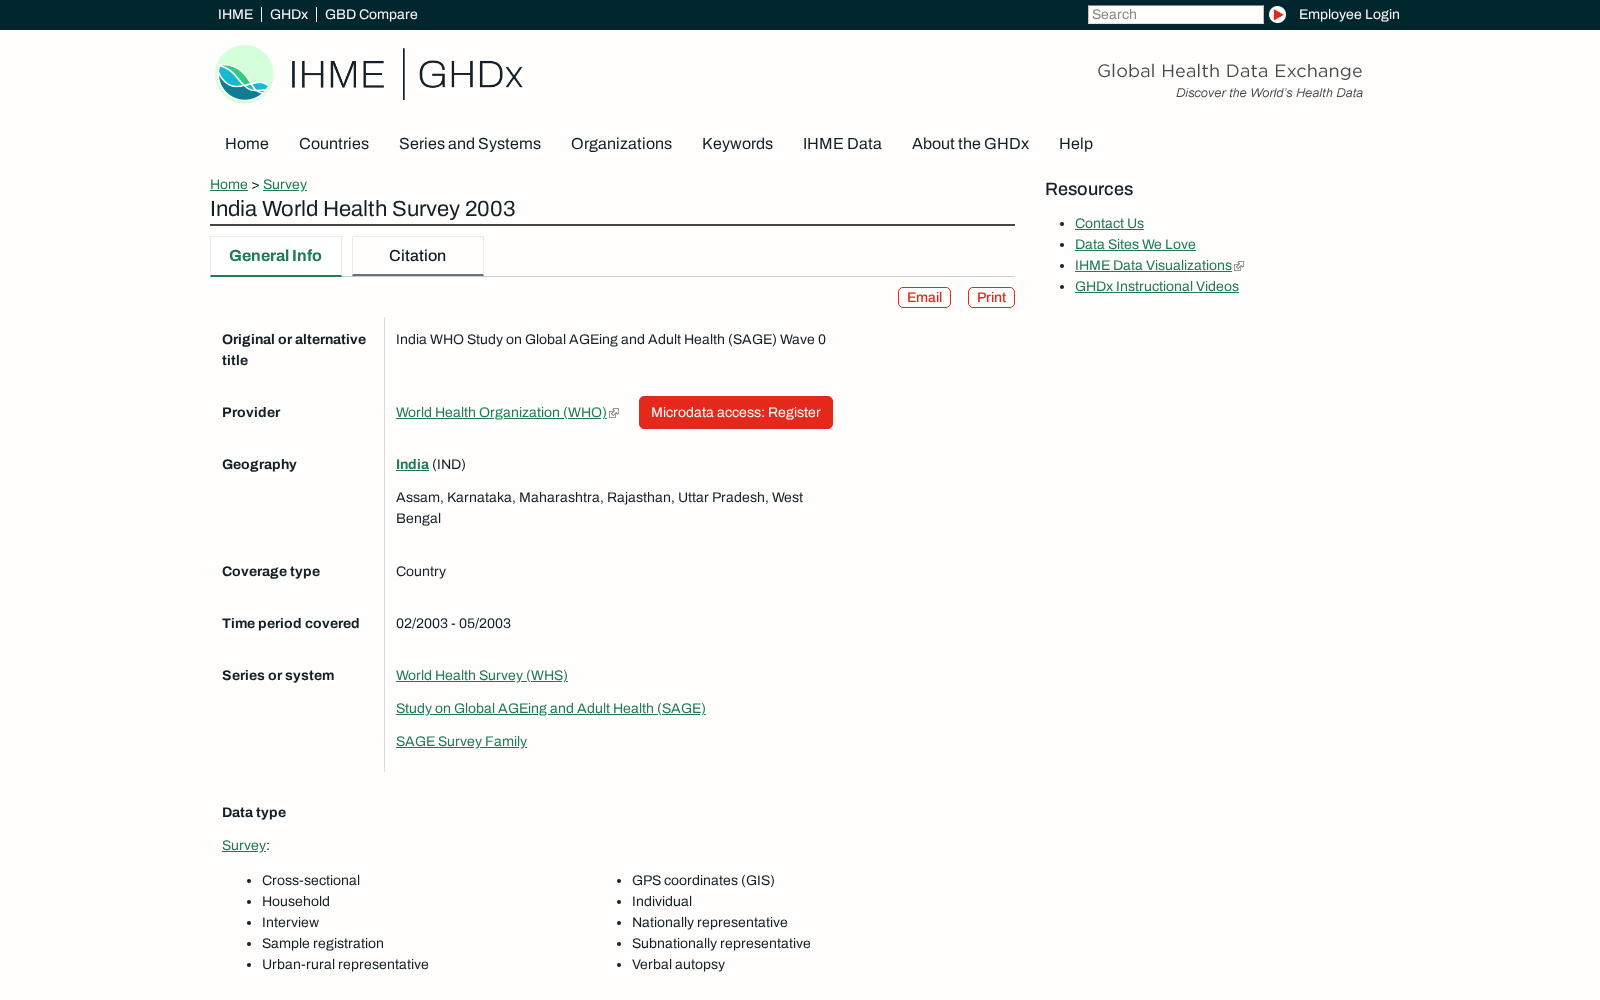Open the Series and Systems menu
Image resolution: width=1600 pixels, height=1000 pixels.
point(470,143)
